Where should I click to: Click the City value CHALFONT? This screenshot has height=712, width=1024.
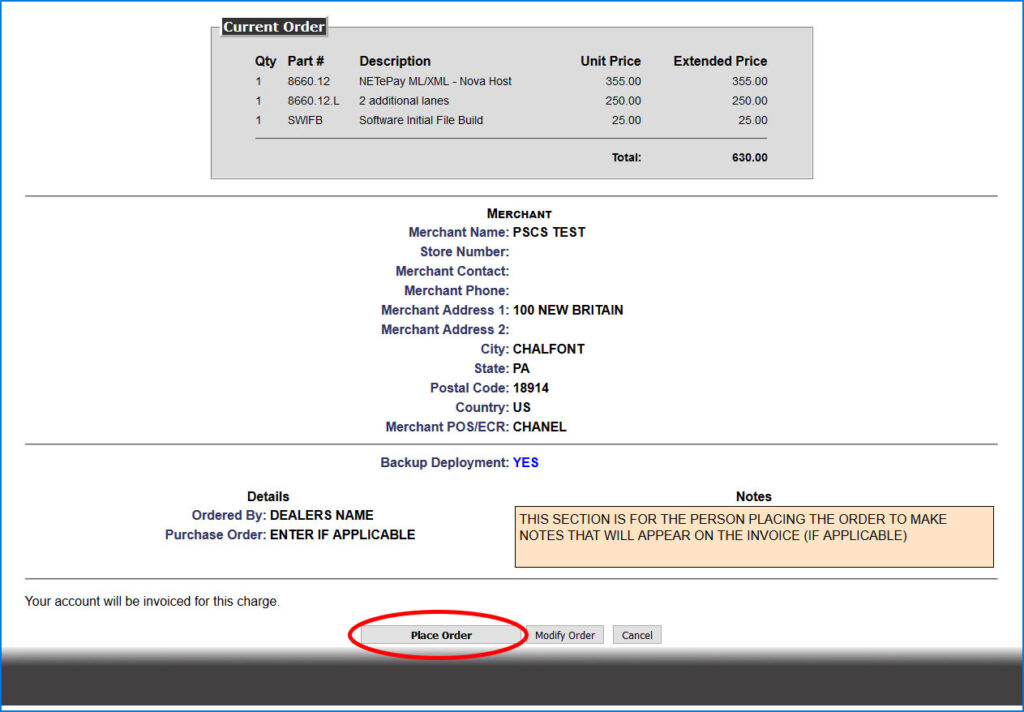549,349
